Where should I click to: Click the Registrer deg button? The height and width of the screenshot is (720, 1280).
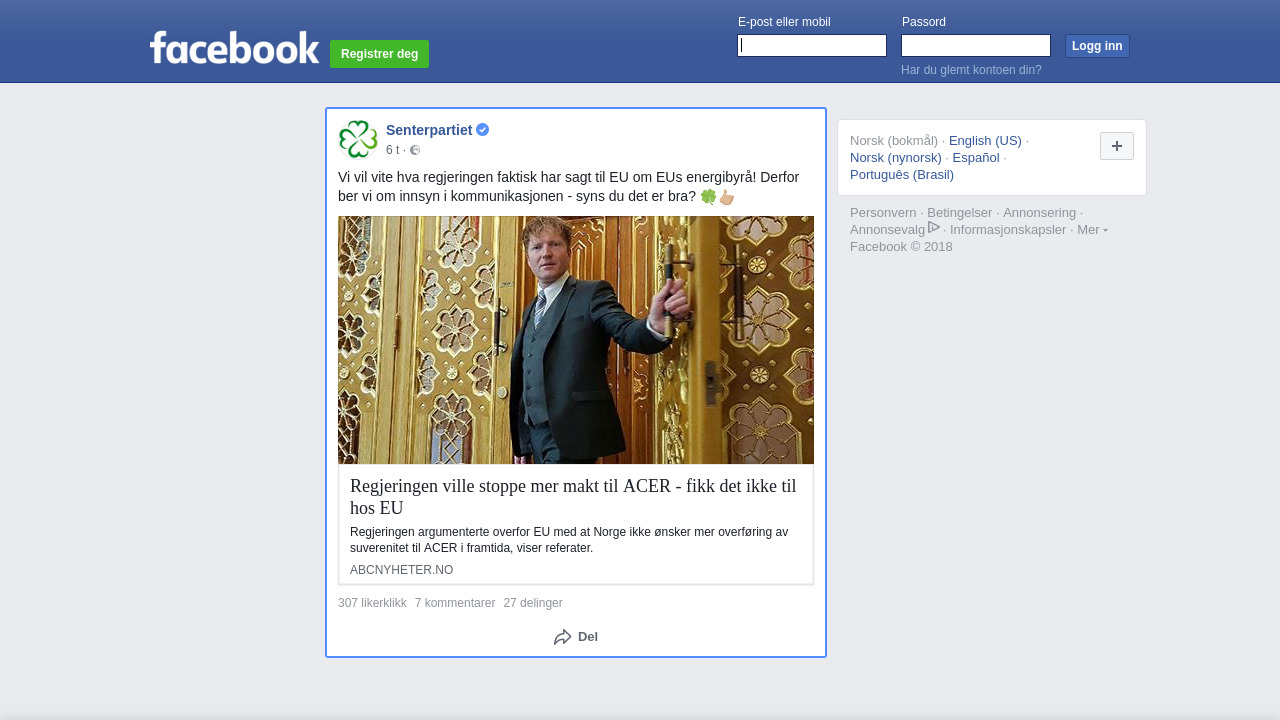379,54
